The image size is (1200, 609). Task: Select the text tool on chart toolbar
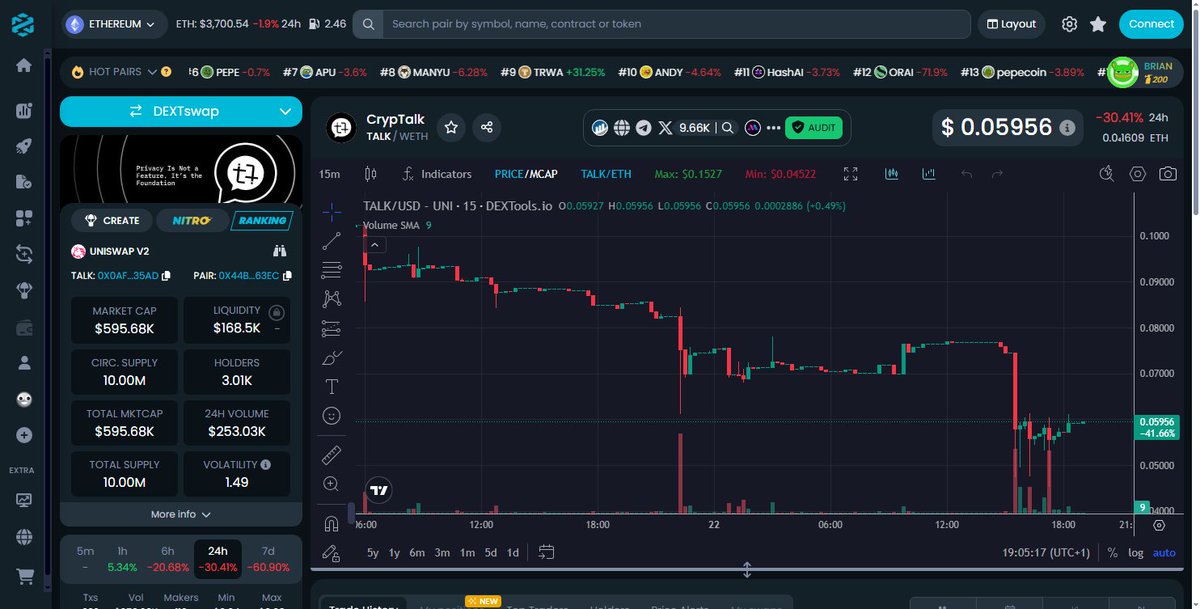pos(331,386)
